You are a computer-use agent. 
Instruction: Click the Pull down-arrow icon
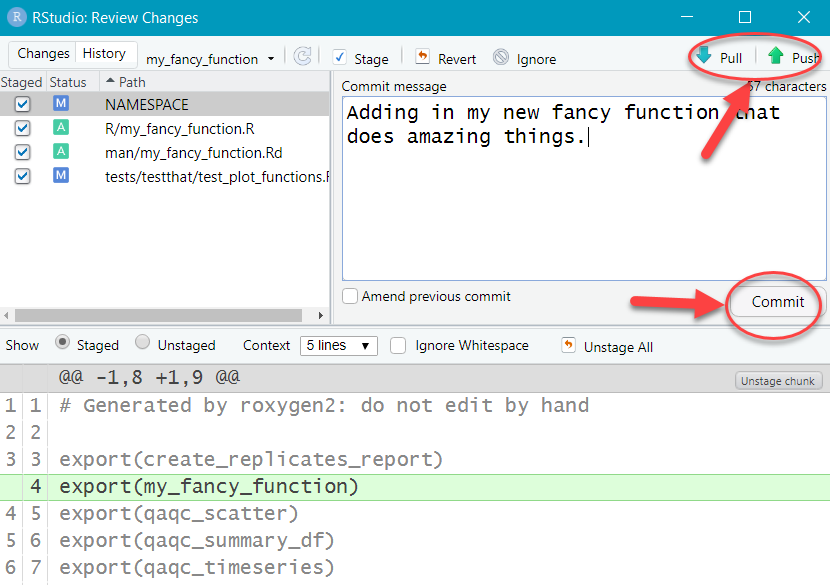(705, 57)
